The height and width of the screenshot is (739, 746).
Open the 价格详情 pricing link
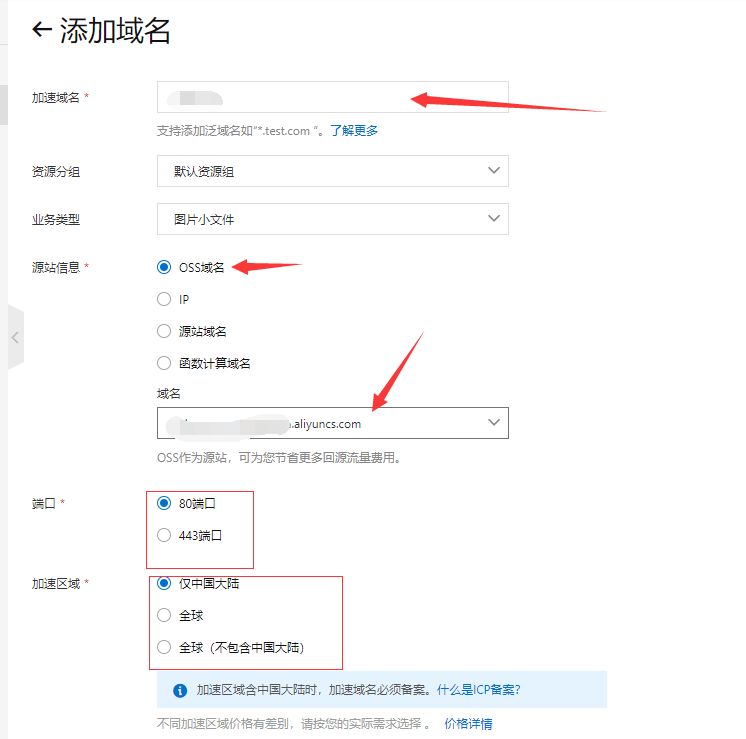tap(468, 724)
